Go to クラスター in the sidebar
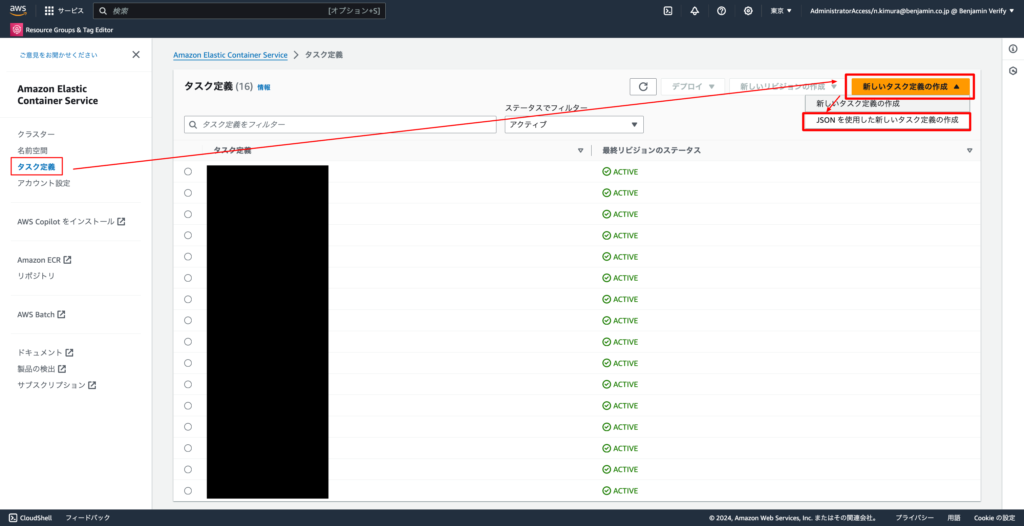Image resolution: width=1024 pixels, height=526 pixels. 36,135
